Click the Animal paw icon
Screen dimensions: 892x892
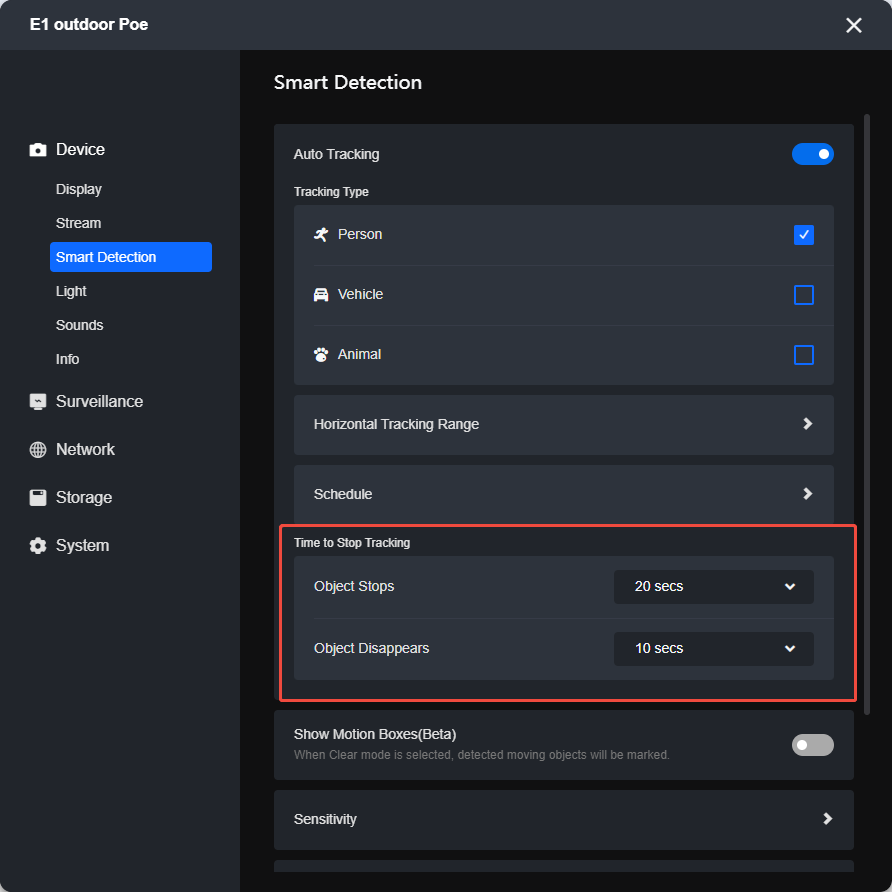(x=321, y=354)
